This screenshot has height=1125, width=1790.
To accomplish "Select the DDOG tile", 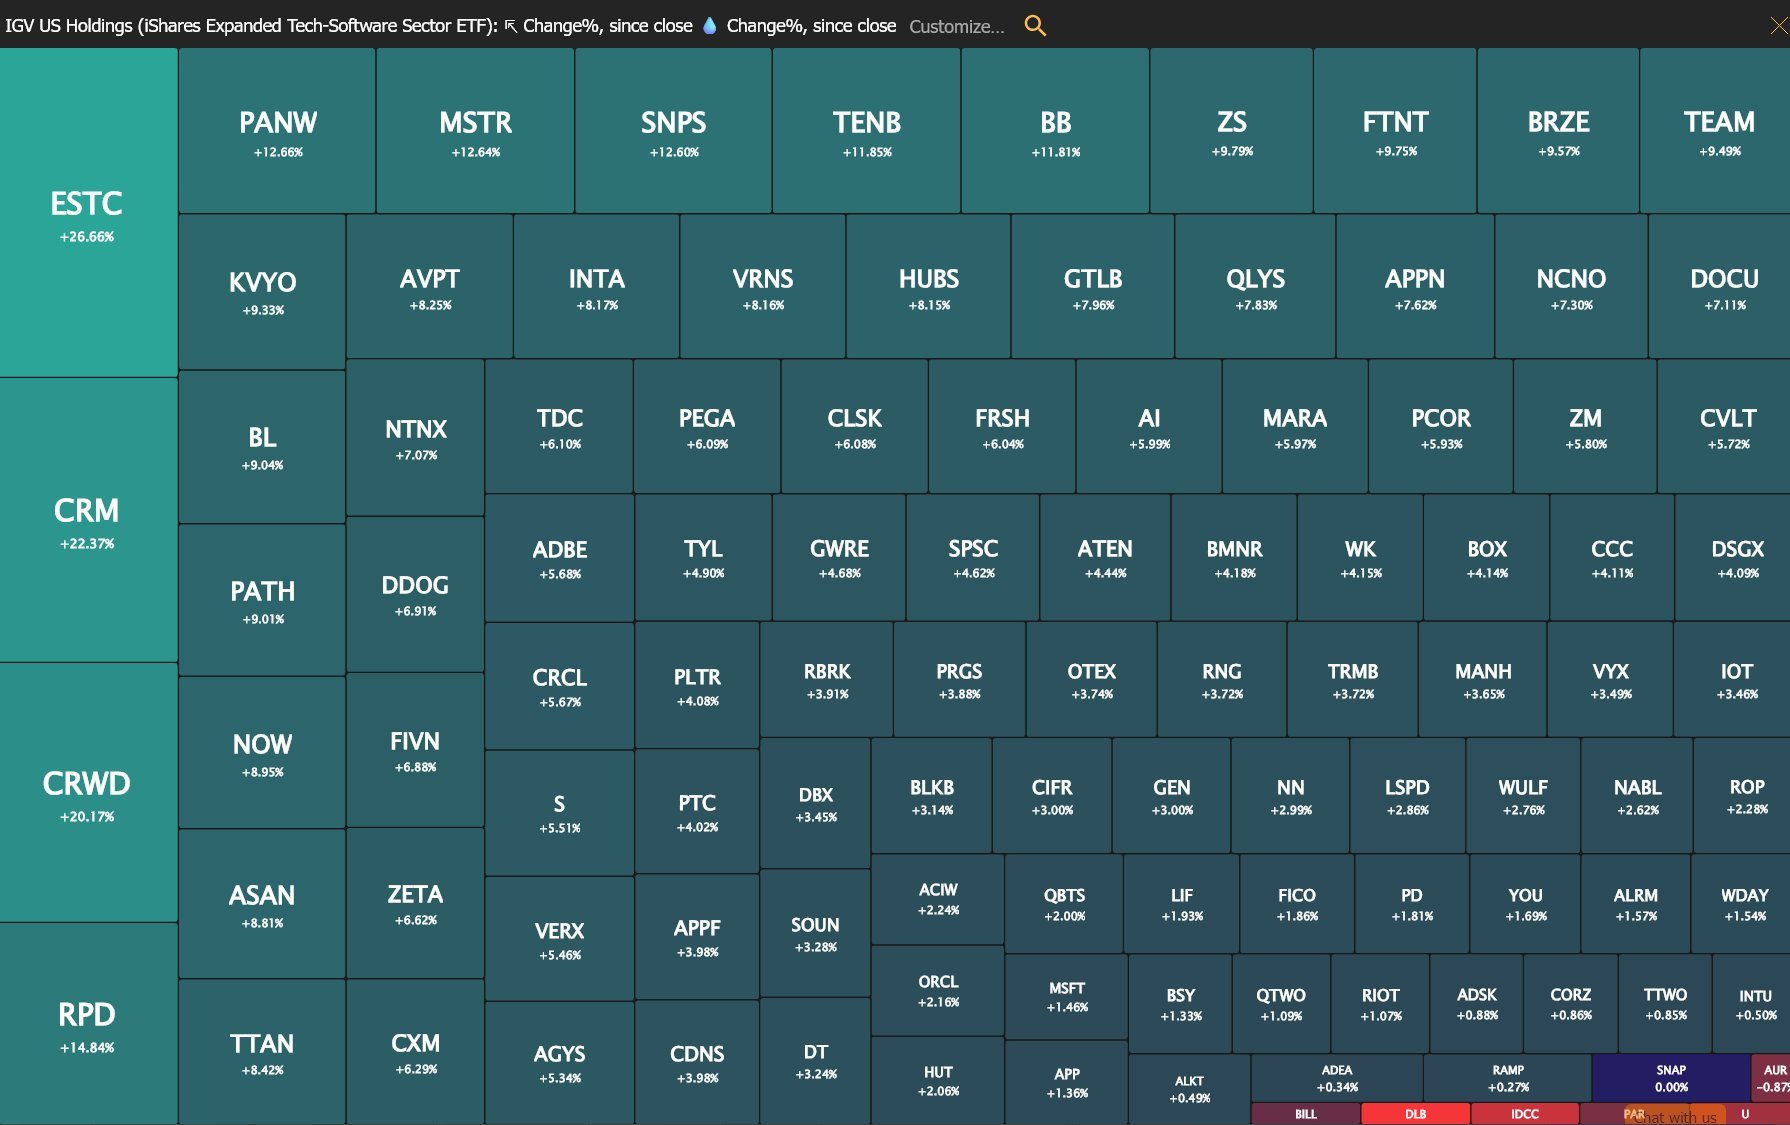I will point(415,595).
